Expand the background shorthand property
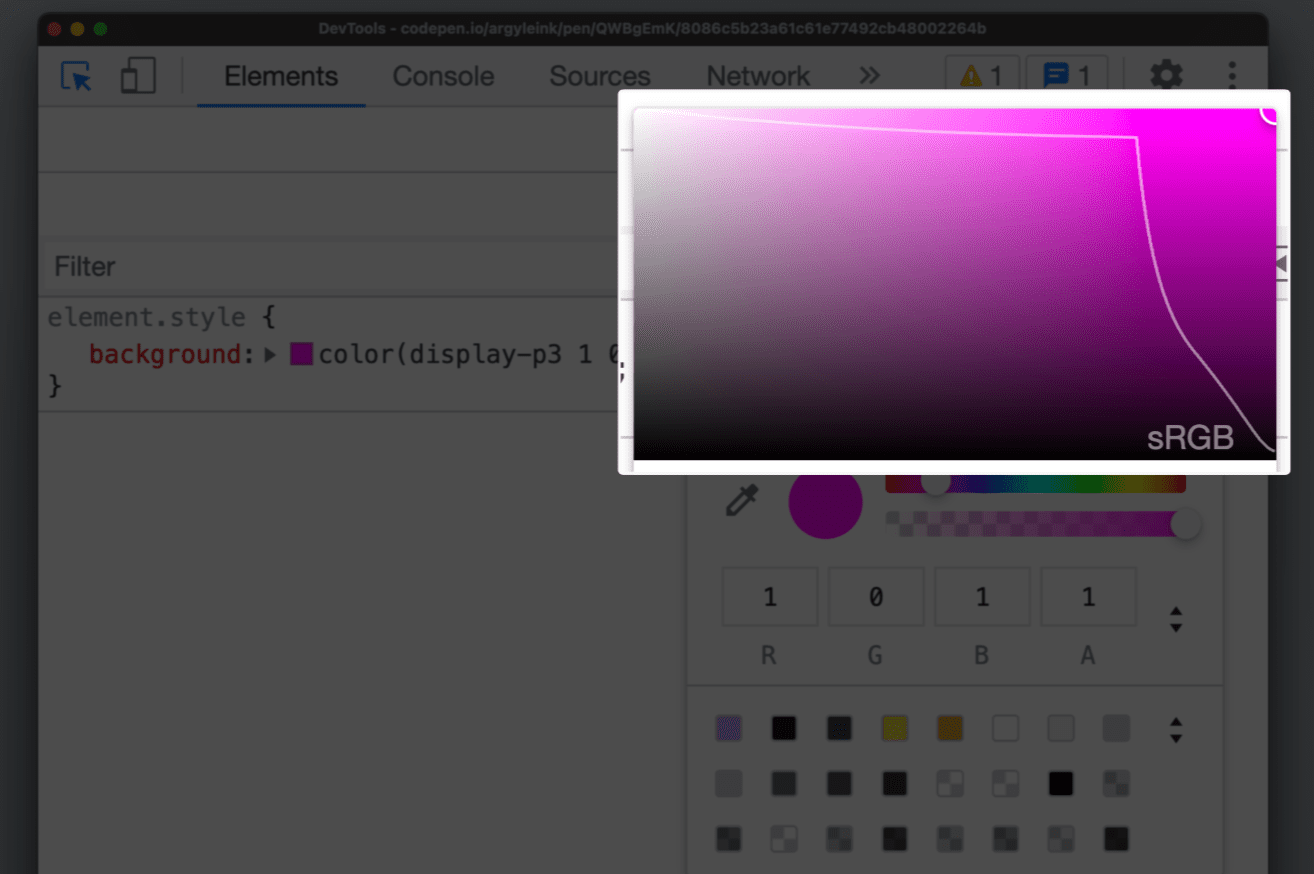 [x=269, y=354]
